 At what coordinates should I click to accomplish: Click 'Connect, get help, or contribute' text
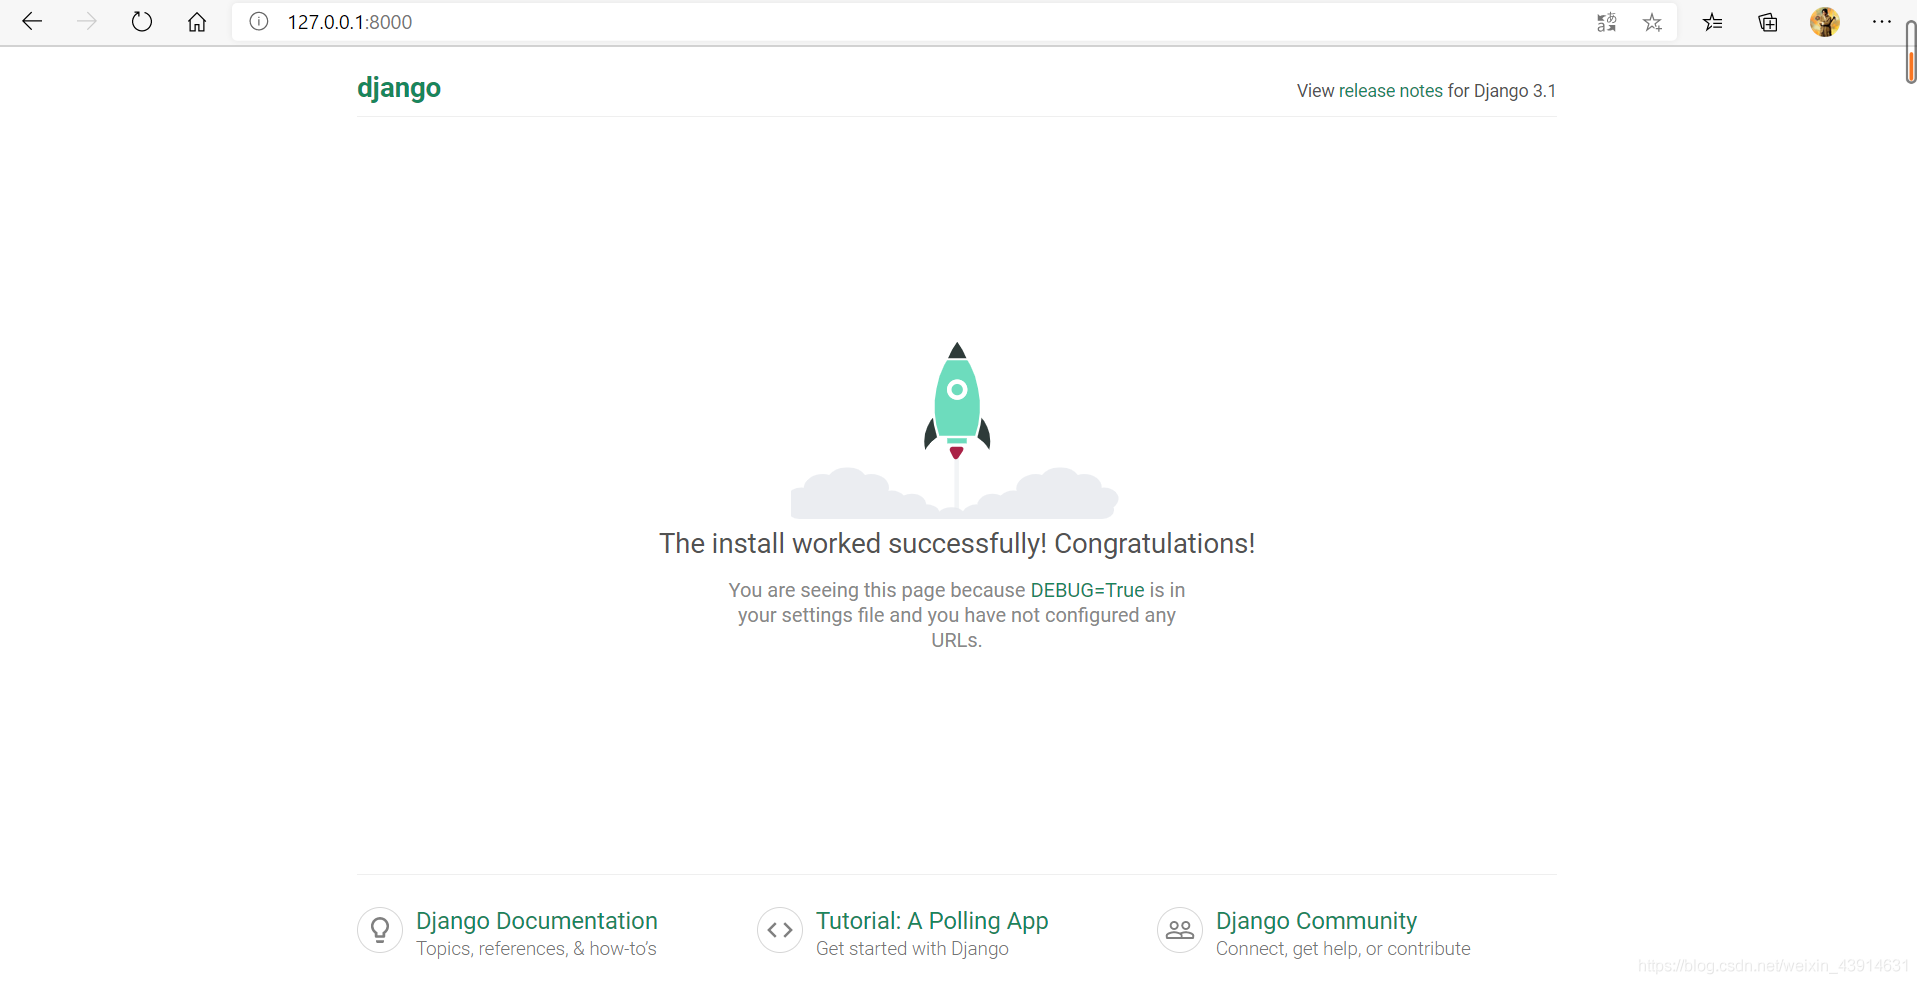tap(1343, 949)
